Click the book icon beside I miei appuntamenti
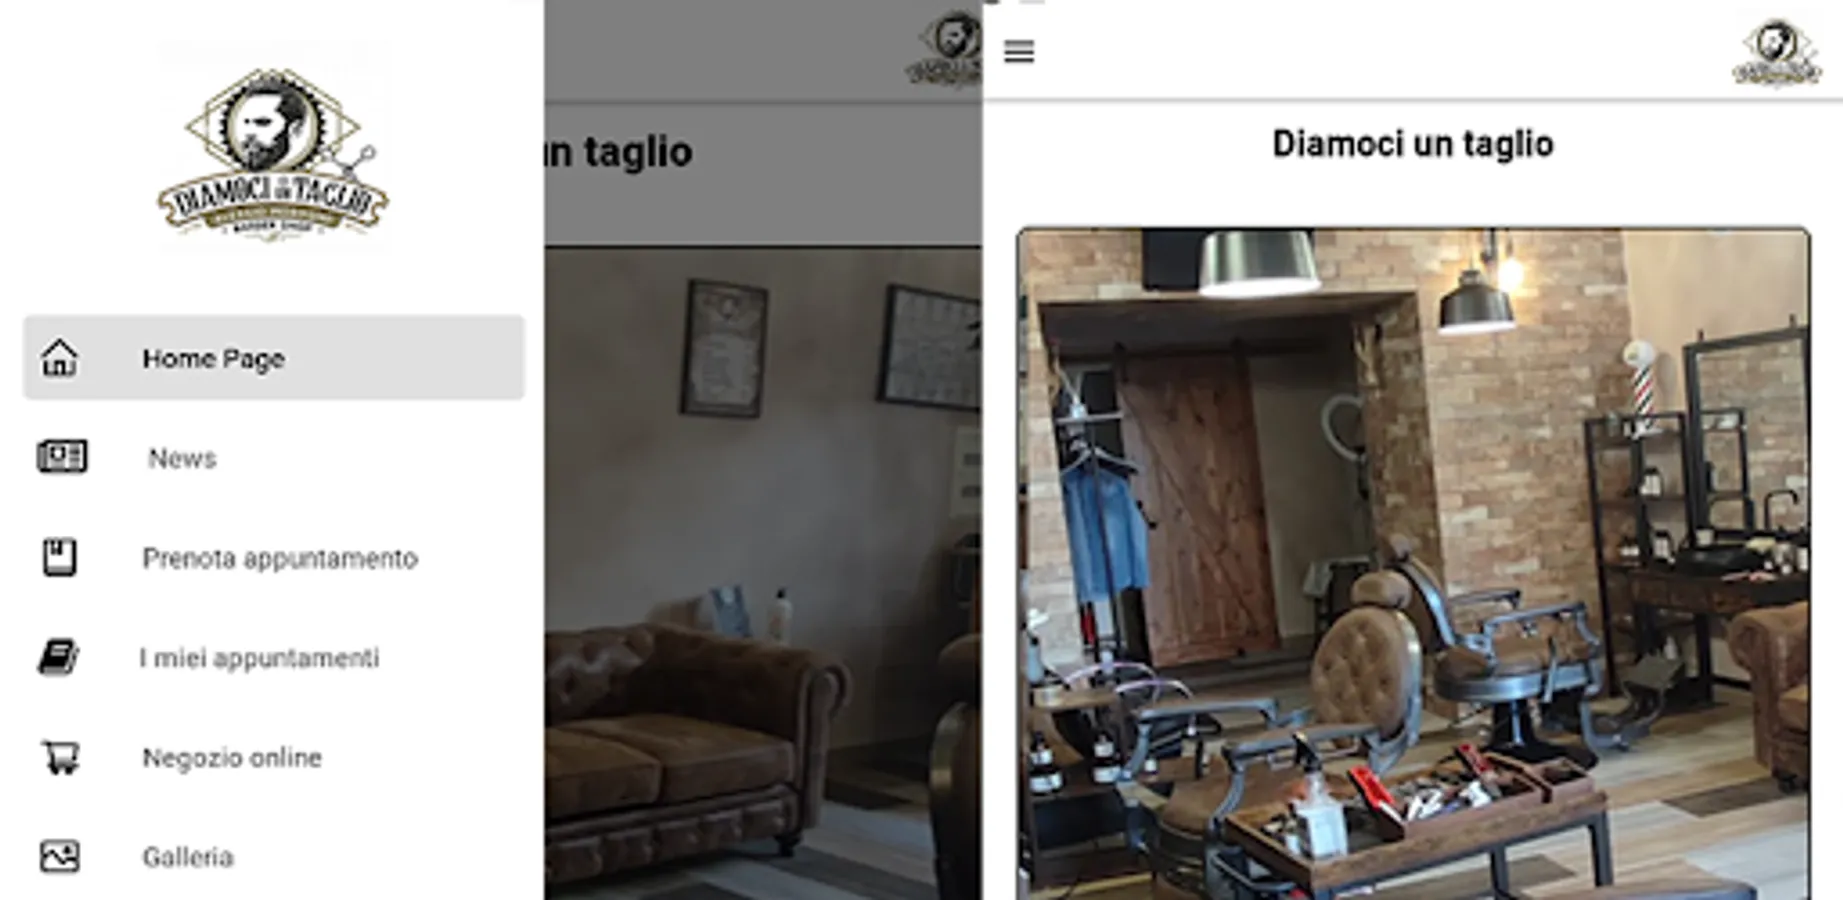Viewport: 1843px width, 900px height. (x=59, y=657)
